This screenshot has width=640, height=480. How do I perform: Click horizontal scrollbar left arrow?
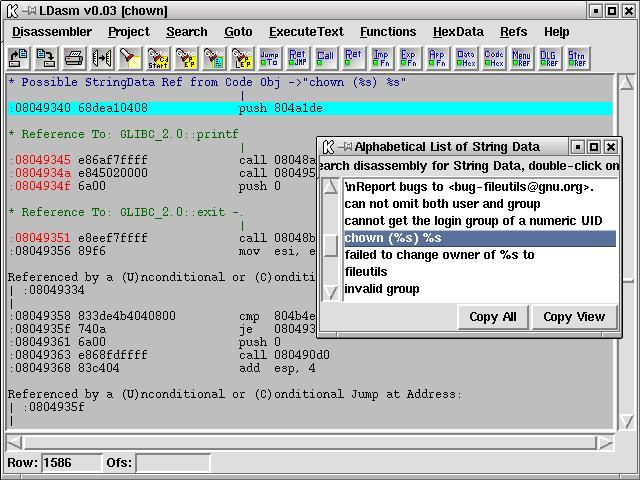pyautogui.click(x=15, y=442)
